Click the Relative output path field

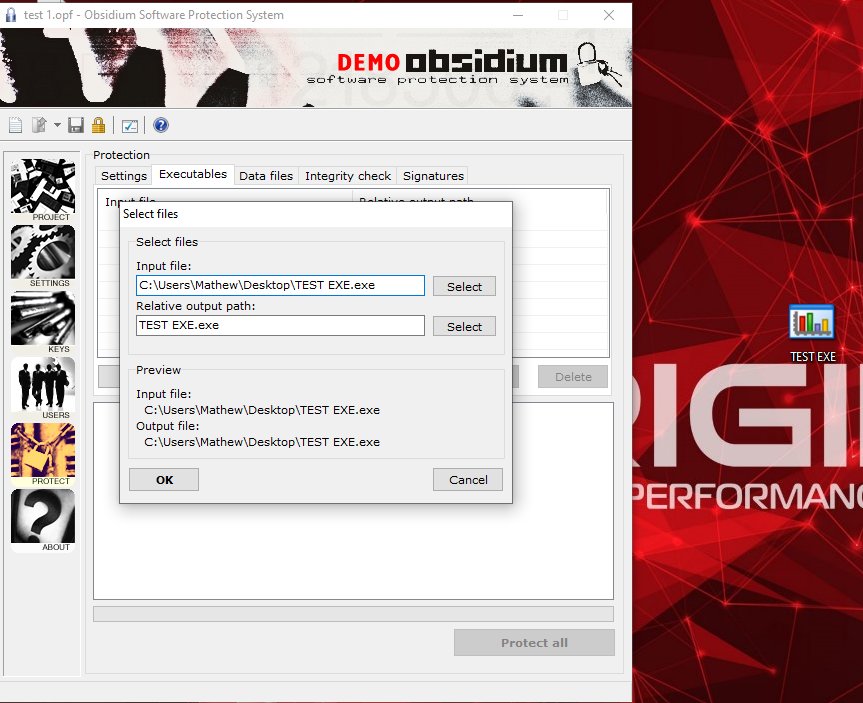coord(280,325)
